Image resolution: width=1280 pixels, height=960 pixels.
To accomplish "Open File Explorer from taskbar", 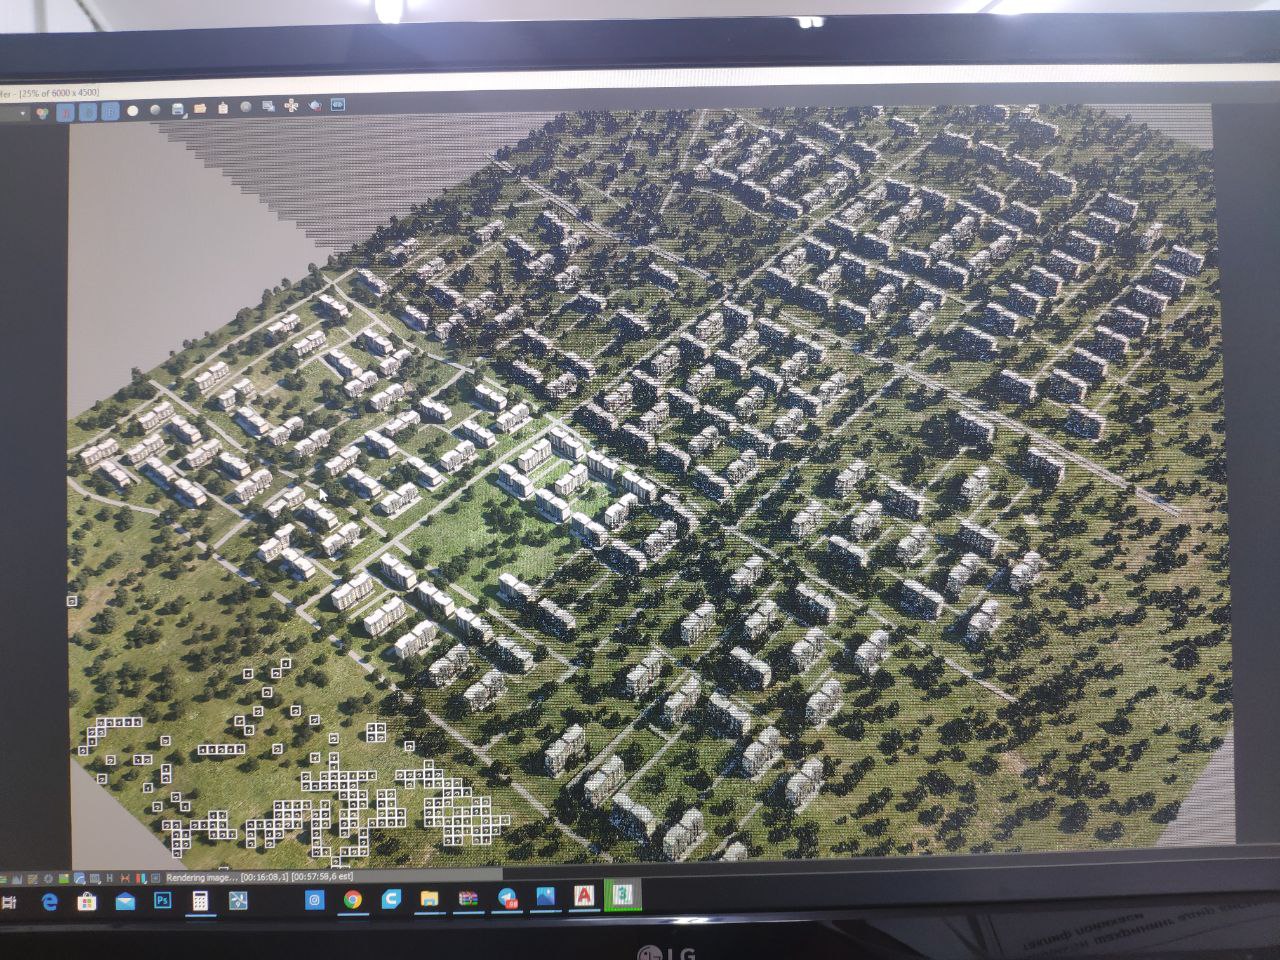I will (x=428, y=898).
